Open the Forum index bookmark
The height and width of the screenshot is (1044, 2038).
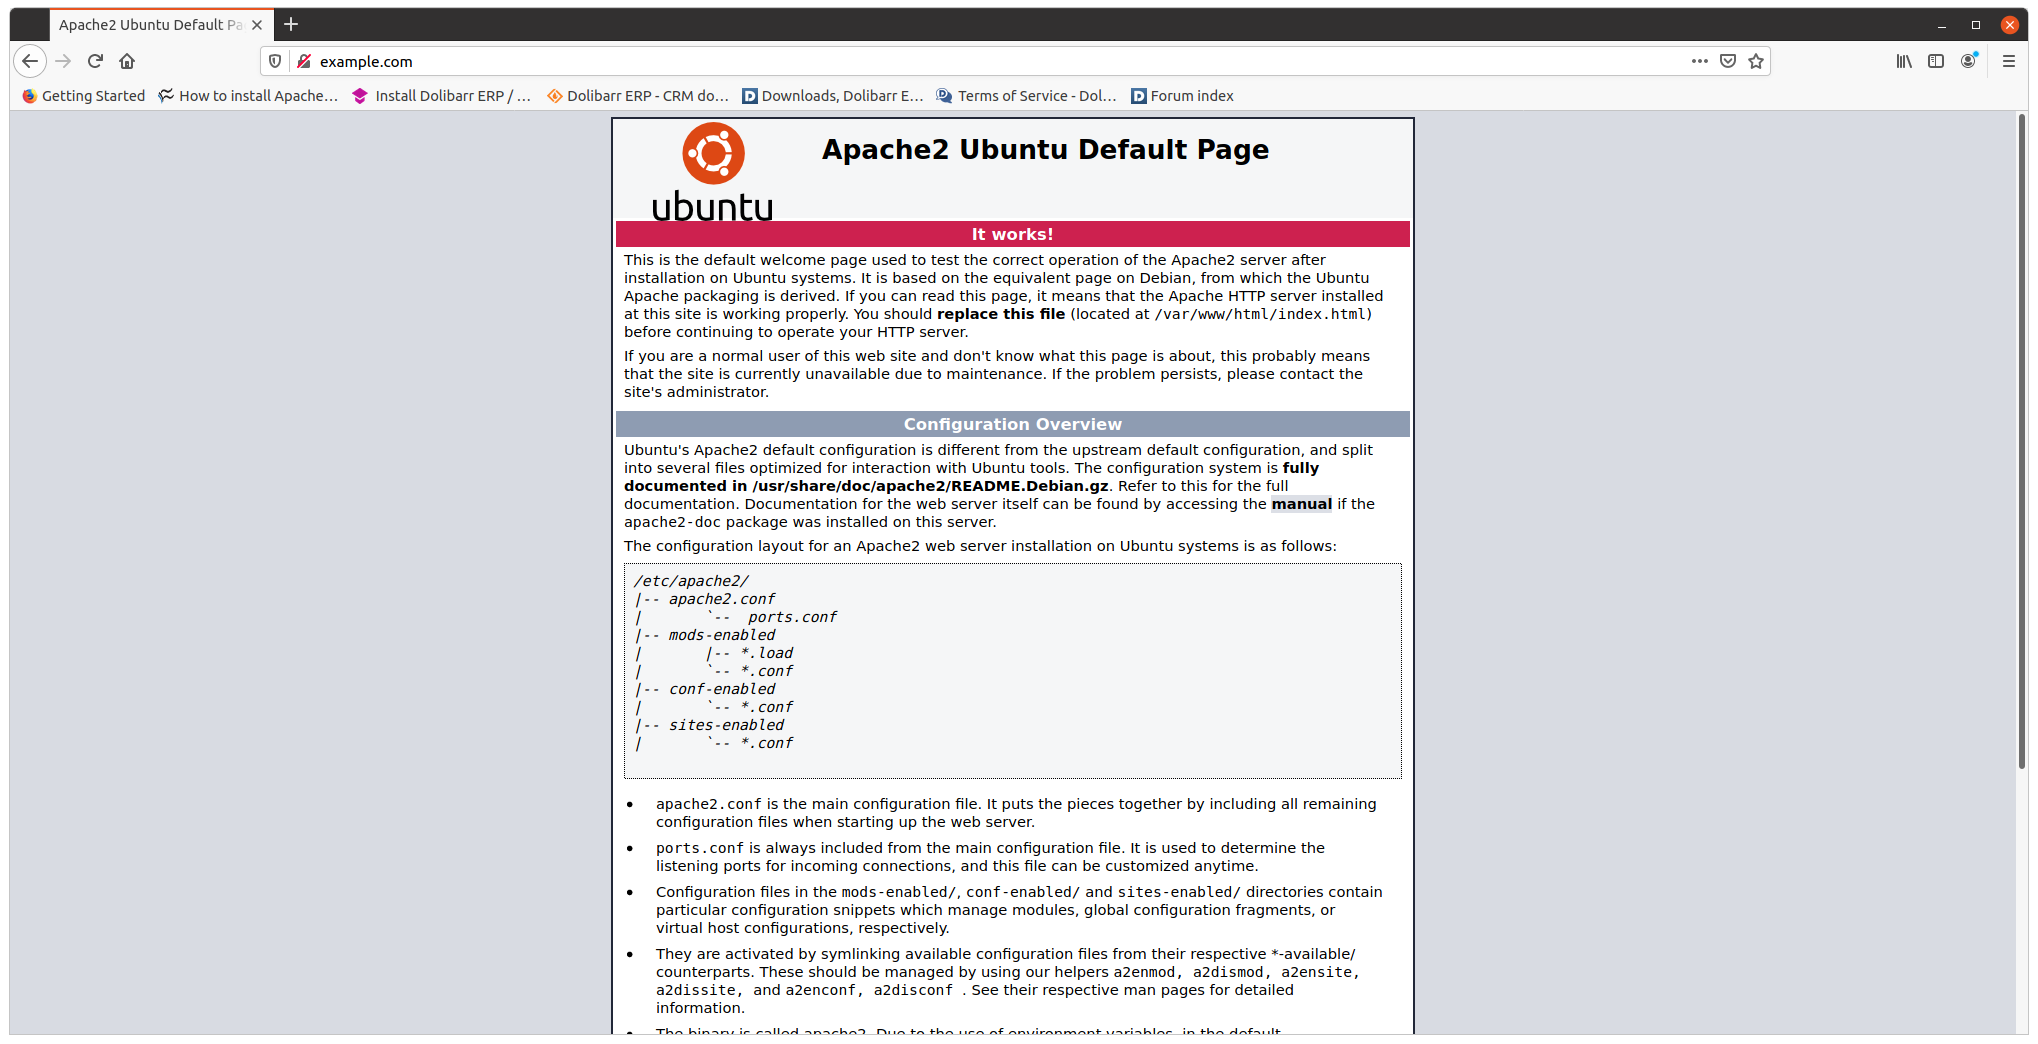coord(1182,96)
